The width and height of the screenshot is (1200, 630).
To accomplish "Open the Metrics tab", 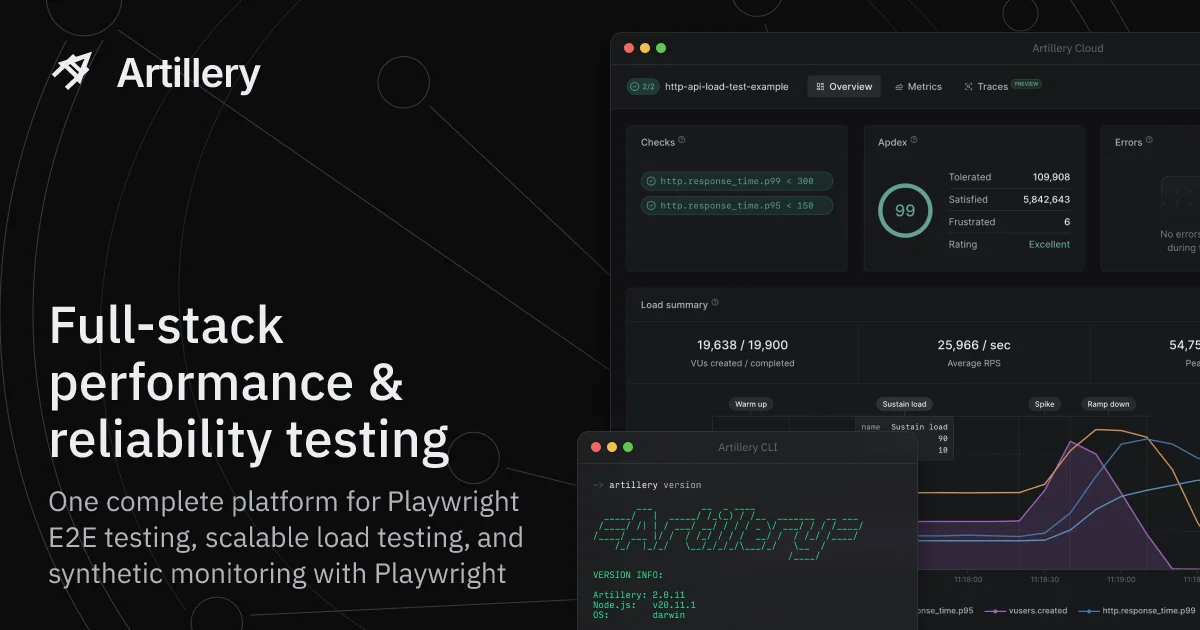I will [x=918, y=87].
